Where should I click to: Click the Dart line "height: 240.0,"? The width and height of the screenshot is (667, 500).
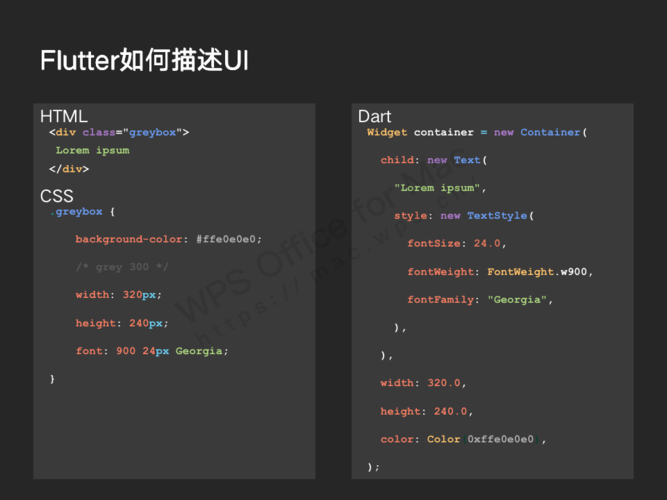[x=427, y=411]
